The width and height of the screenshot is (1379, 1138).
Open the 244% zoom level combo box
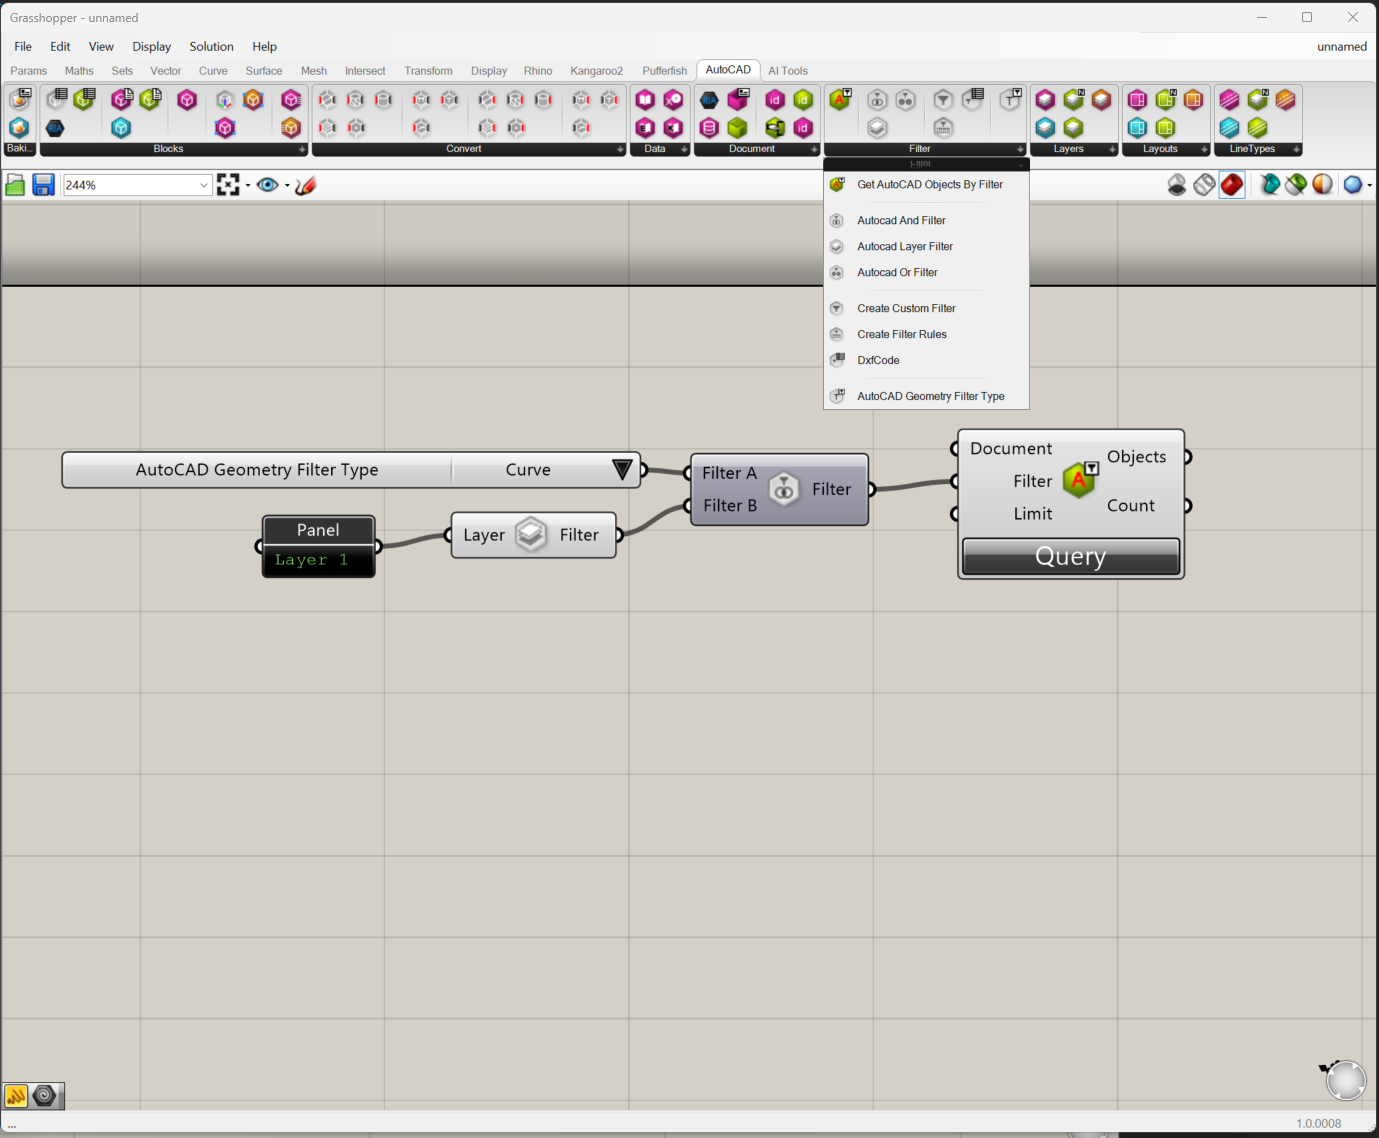[138, 185]
